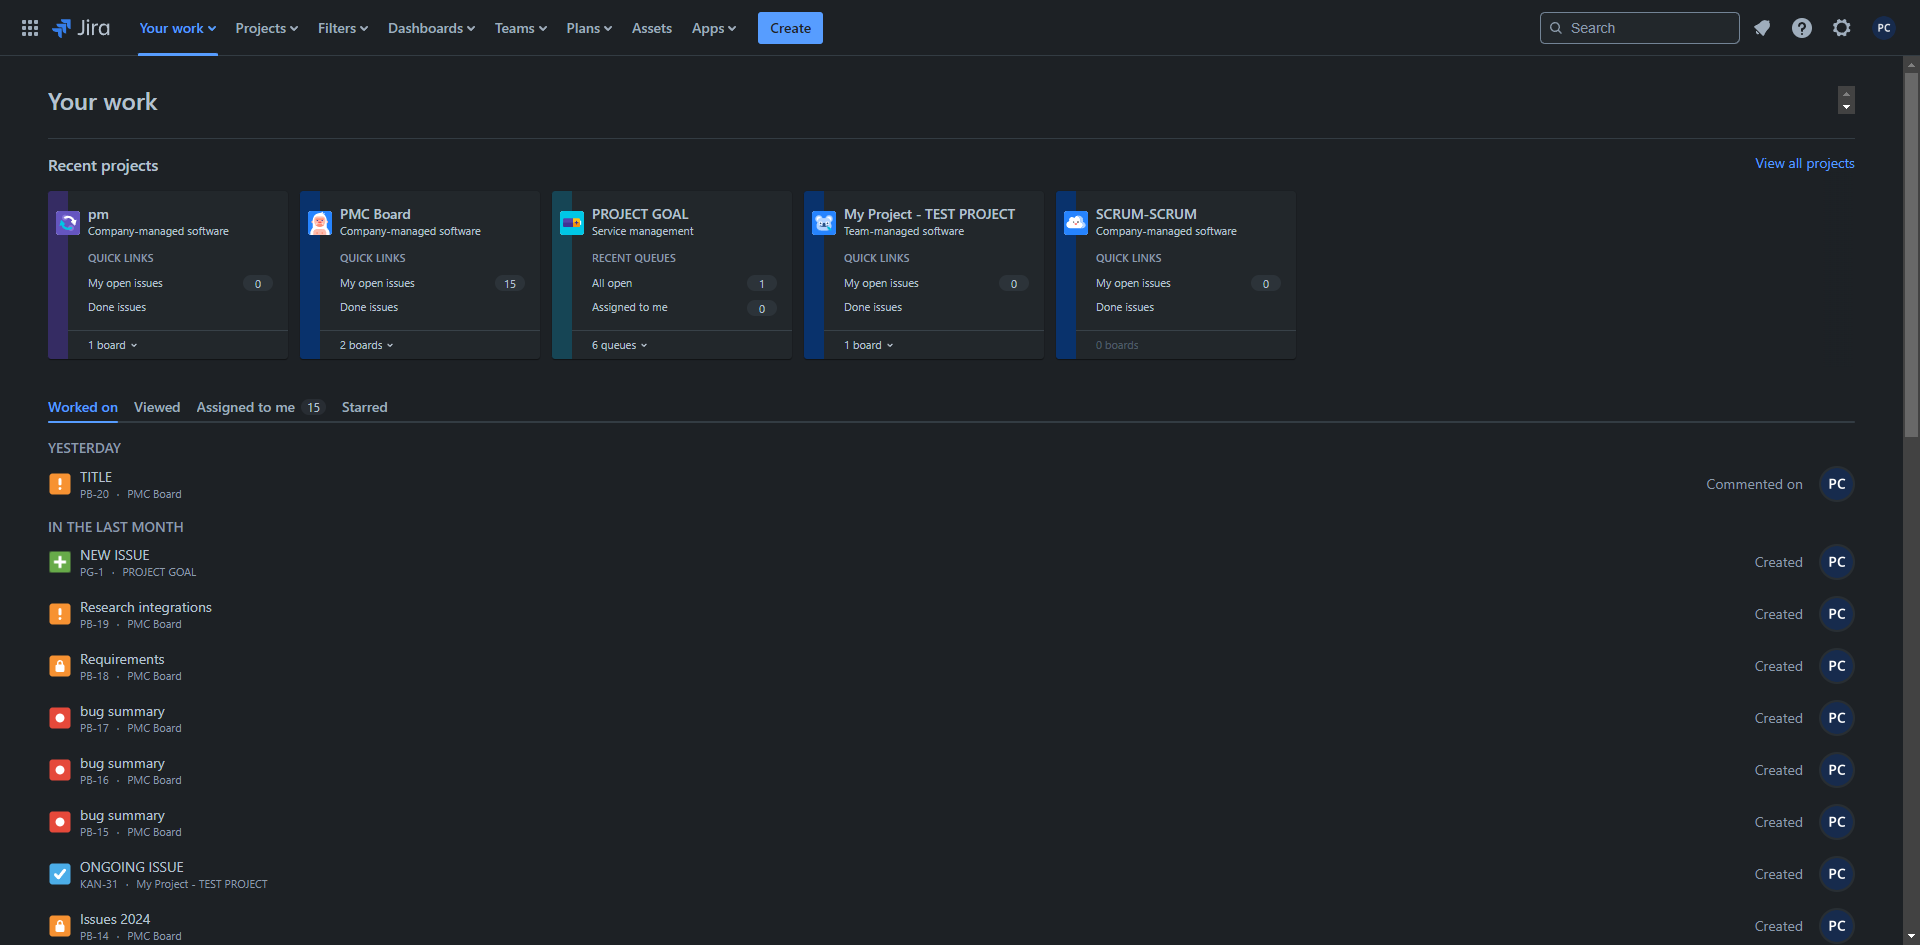Viewport: 1920px width, 945px height.
Task: Click the page vertical scrollbar
Action: [x=1911, y=256]
